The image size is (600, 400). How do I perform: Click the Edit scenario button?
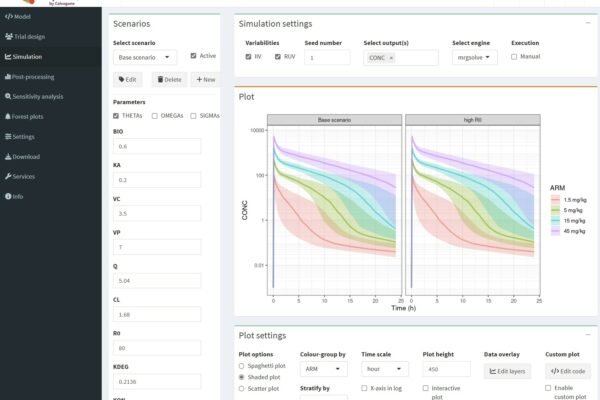point(127,79)
